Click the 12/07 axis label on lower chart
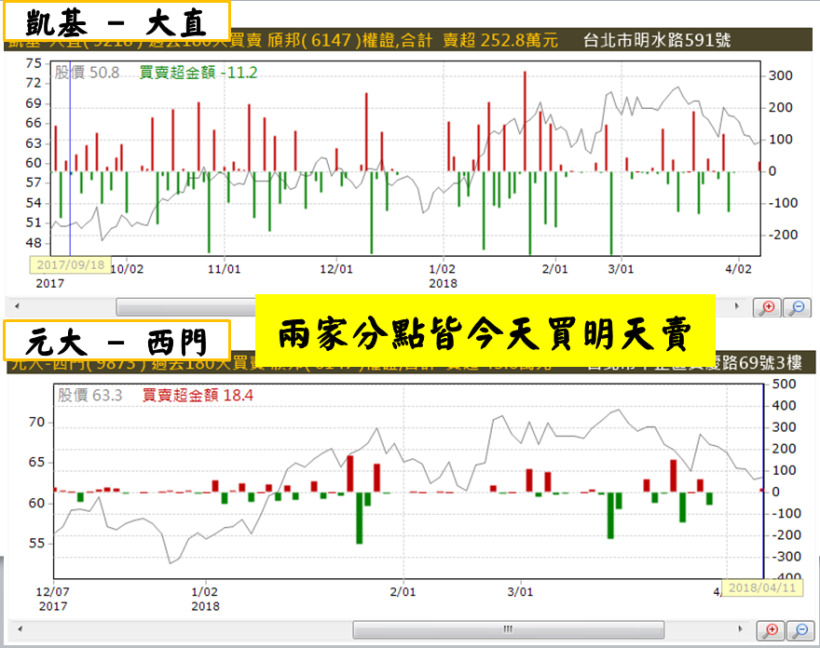 click(52, 592)
